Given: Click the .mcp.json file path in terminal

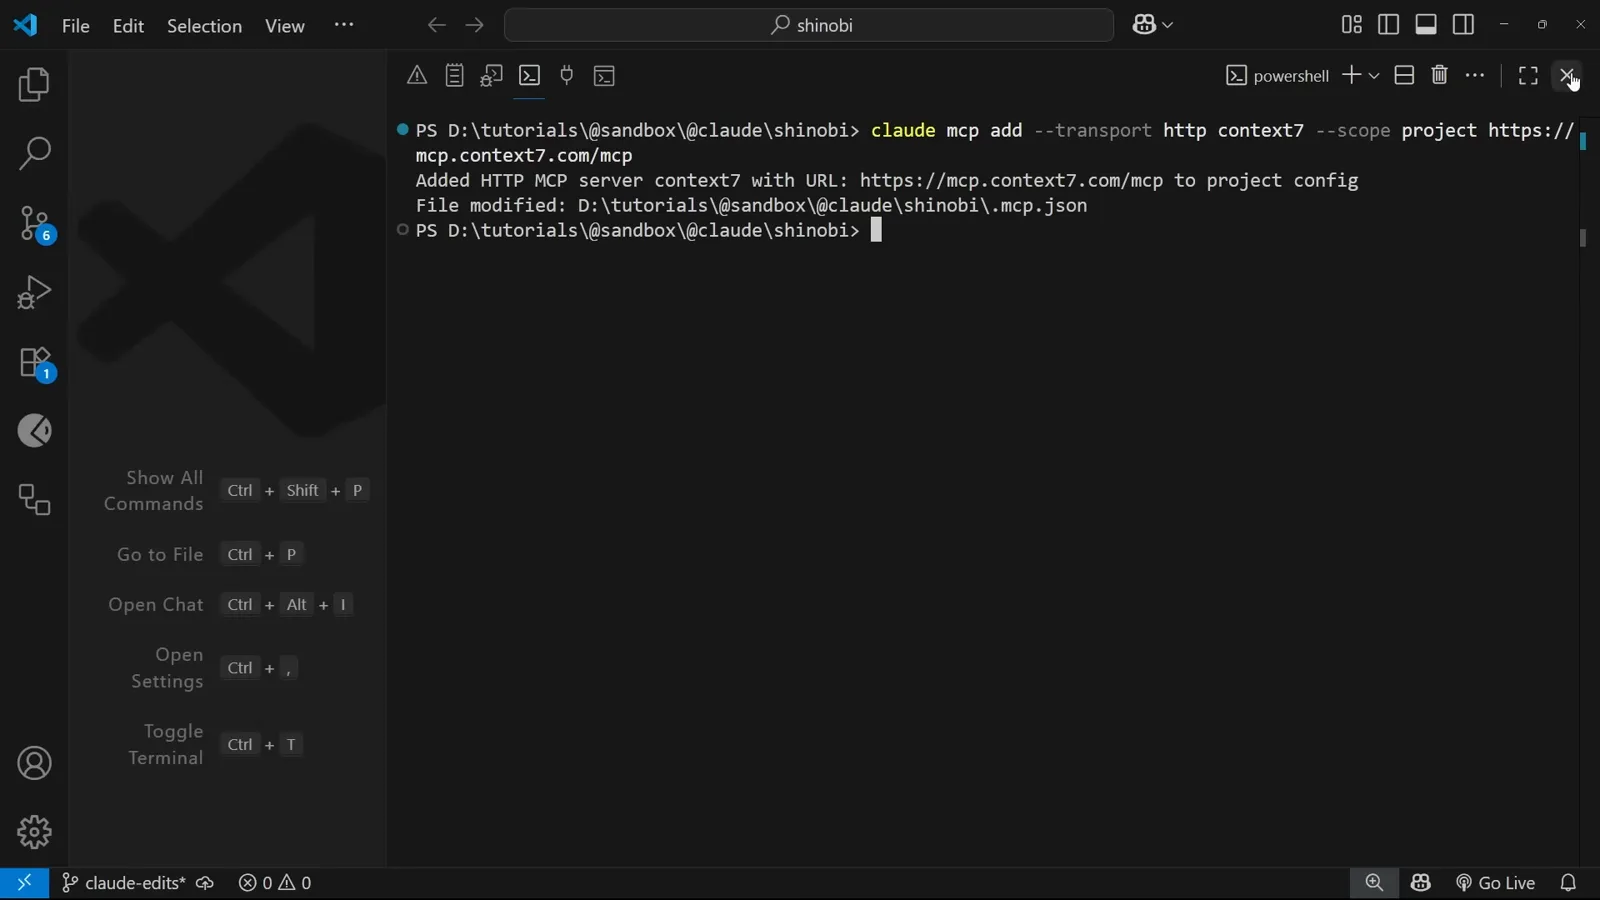Looking at the screenshot, I should (x=832, y=206).
